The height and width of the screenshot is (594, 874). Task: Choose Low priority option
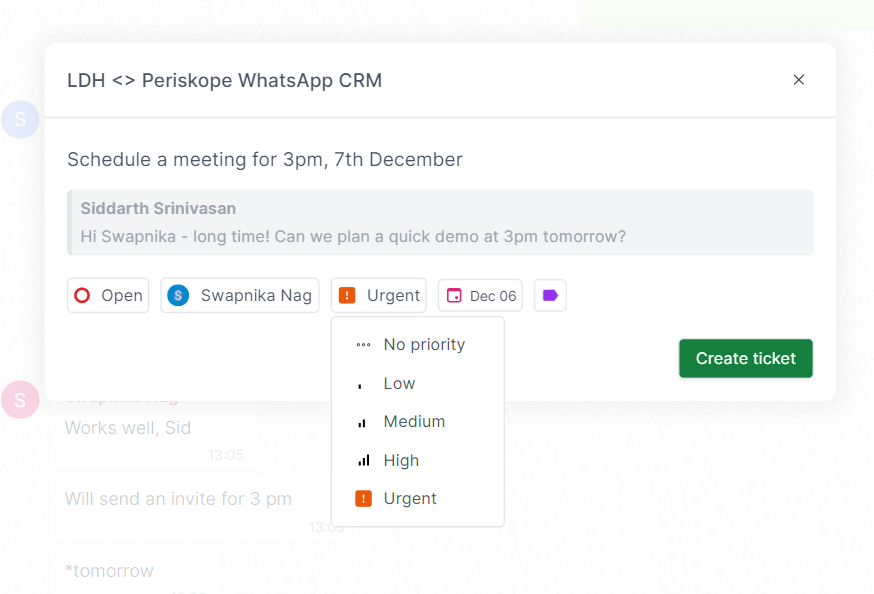click(417, 383)
